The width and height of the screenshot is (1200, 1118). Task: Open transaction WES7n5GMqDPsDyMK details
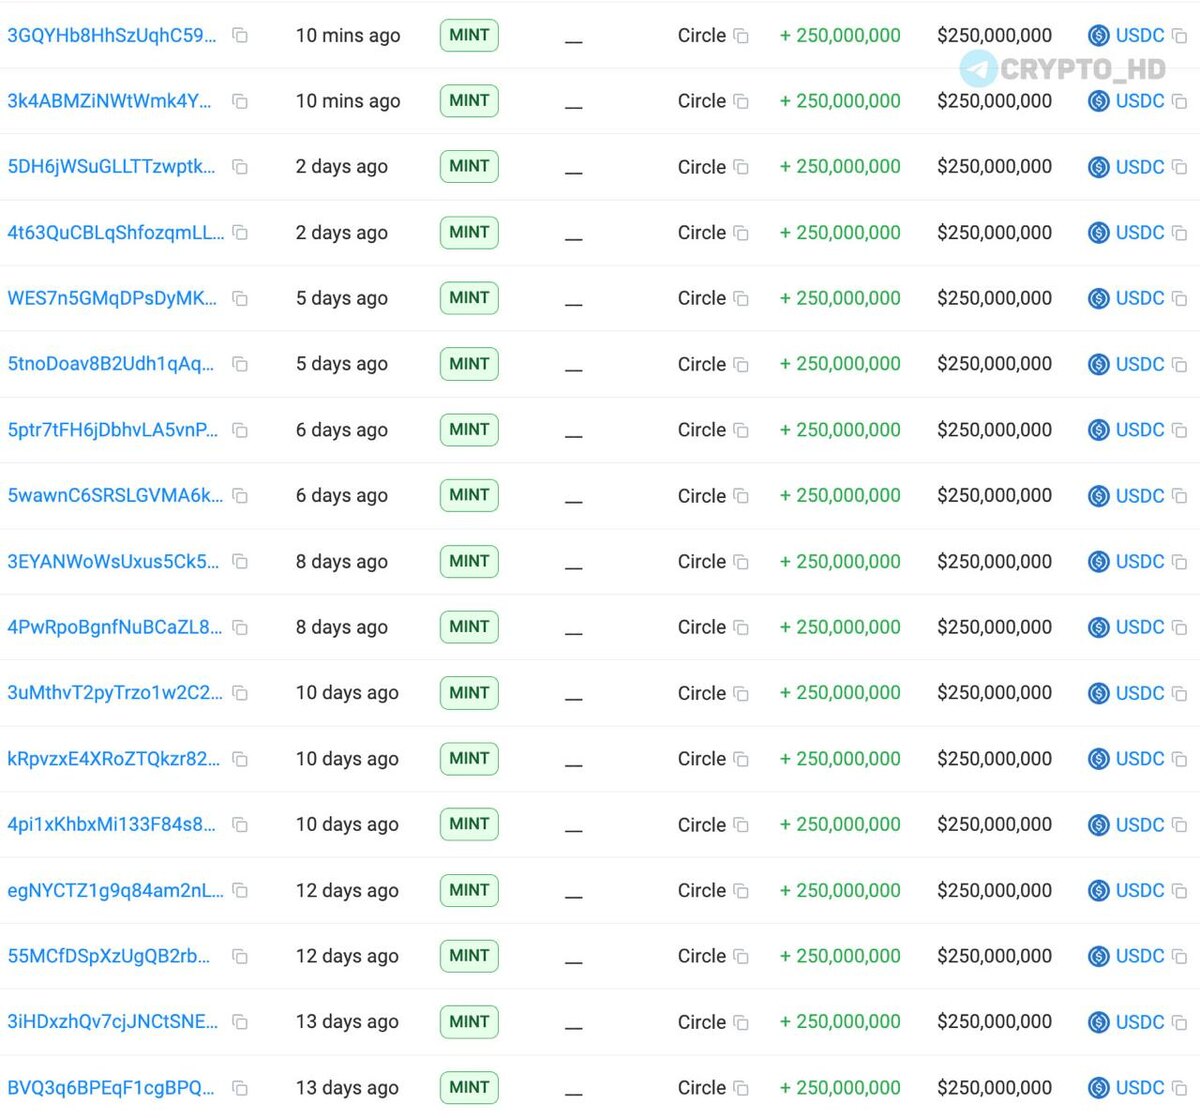pyautogui.click(x=112, y=298)
